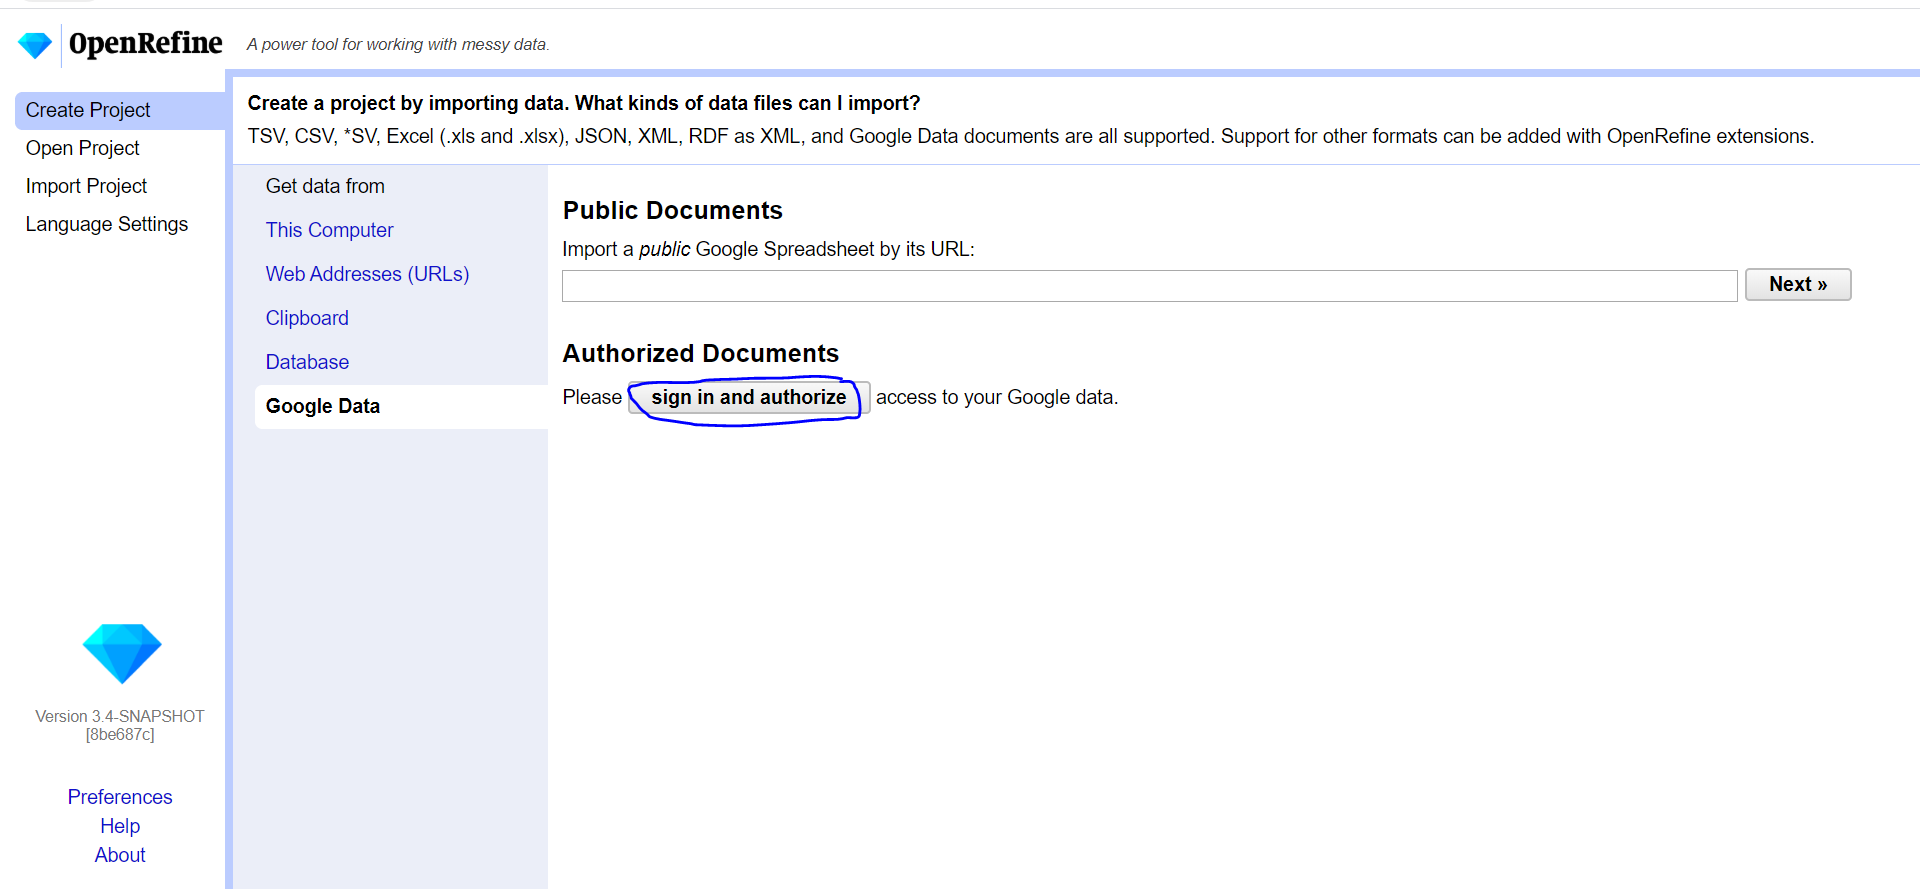
Task: Go to the Import Project tab
Action: click(x=86, y=186)
